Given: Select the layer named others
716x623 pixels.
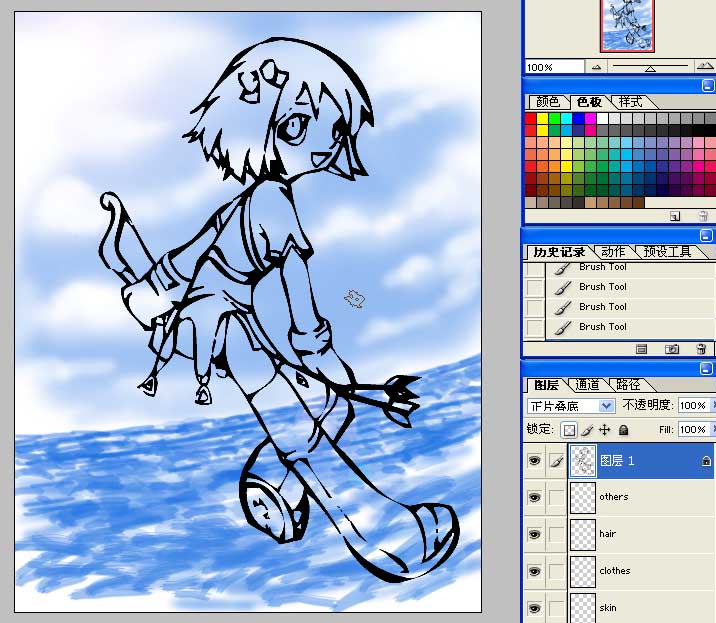Looking at the screenshot, I should tap(614, 496).
